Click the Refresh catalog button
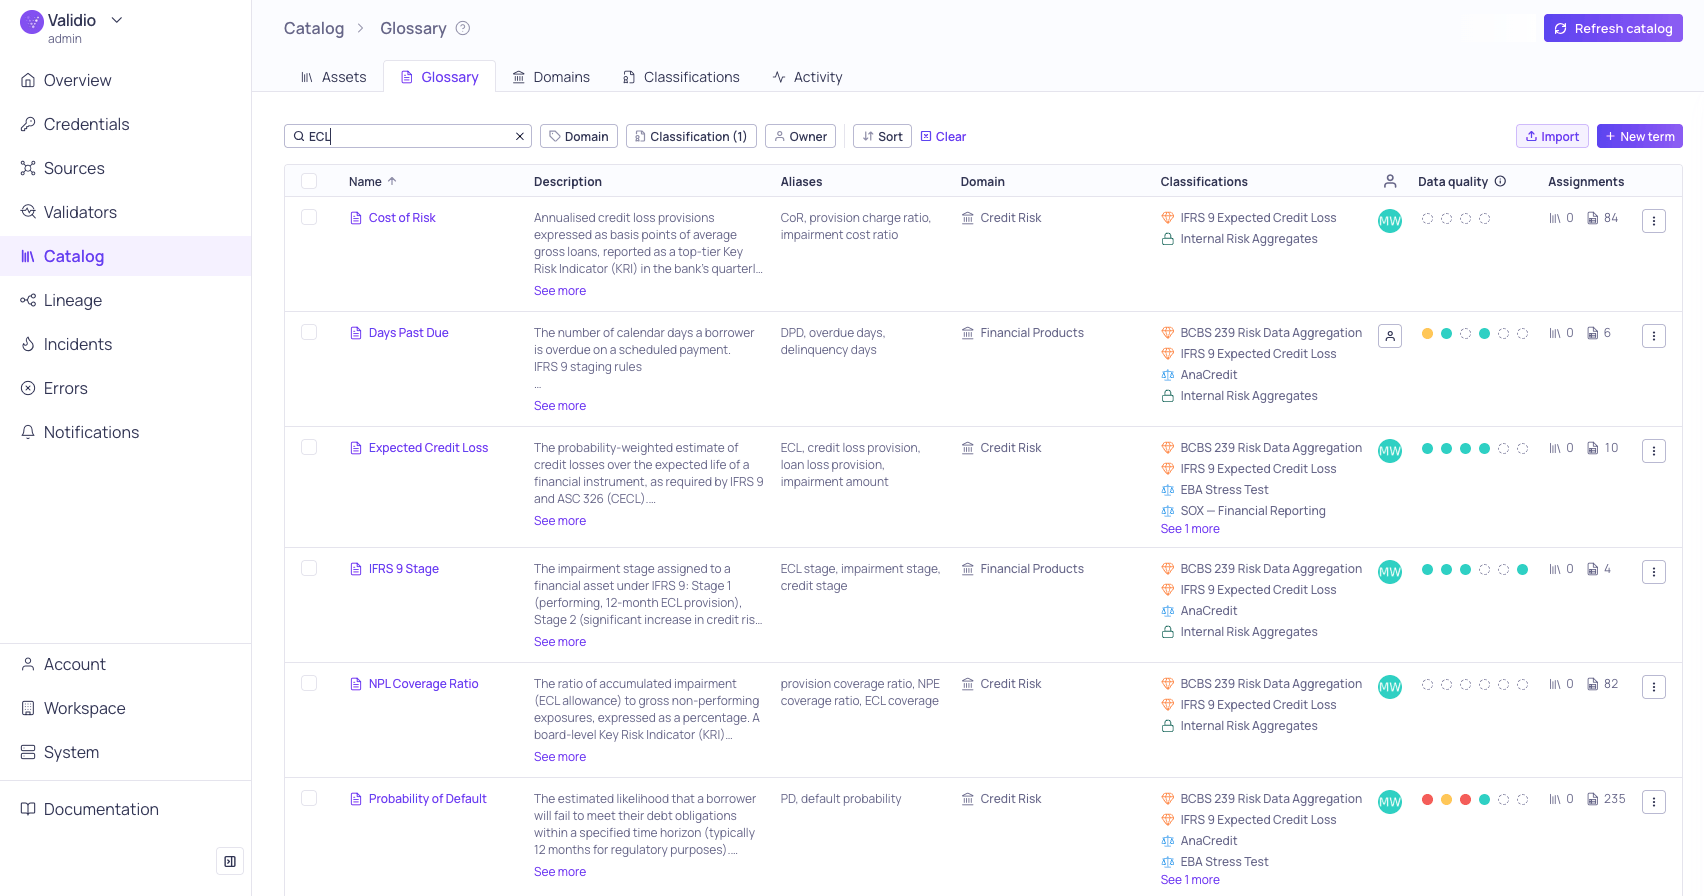Screen dimensions: 1704x896 1613,28
